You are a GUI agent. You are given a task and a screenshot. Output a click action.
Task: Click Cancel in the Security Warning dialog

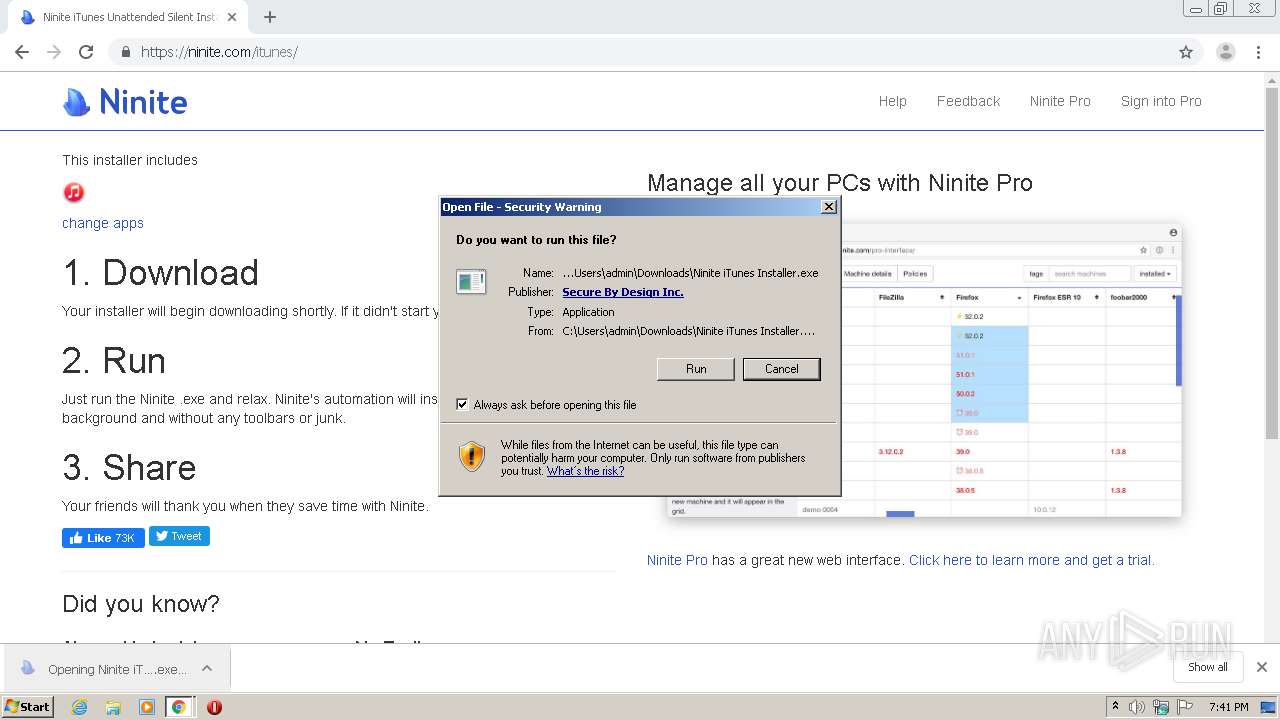tap(781, 369)
